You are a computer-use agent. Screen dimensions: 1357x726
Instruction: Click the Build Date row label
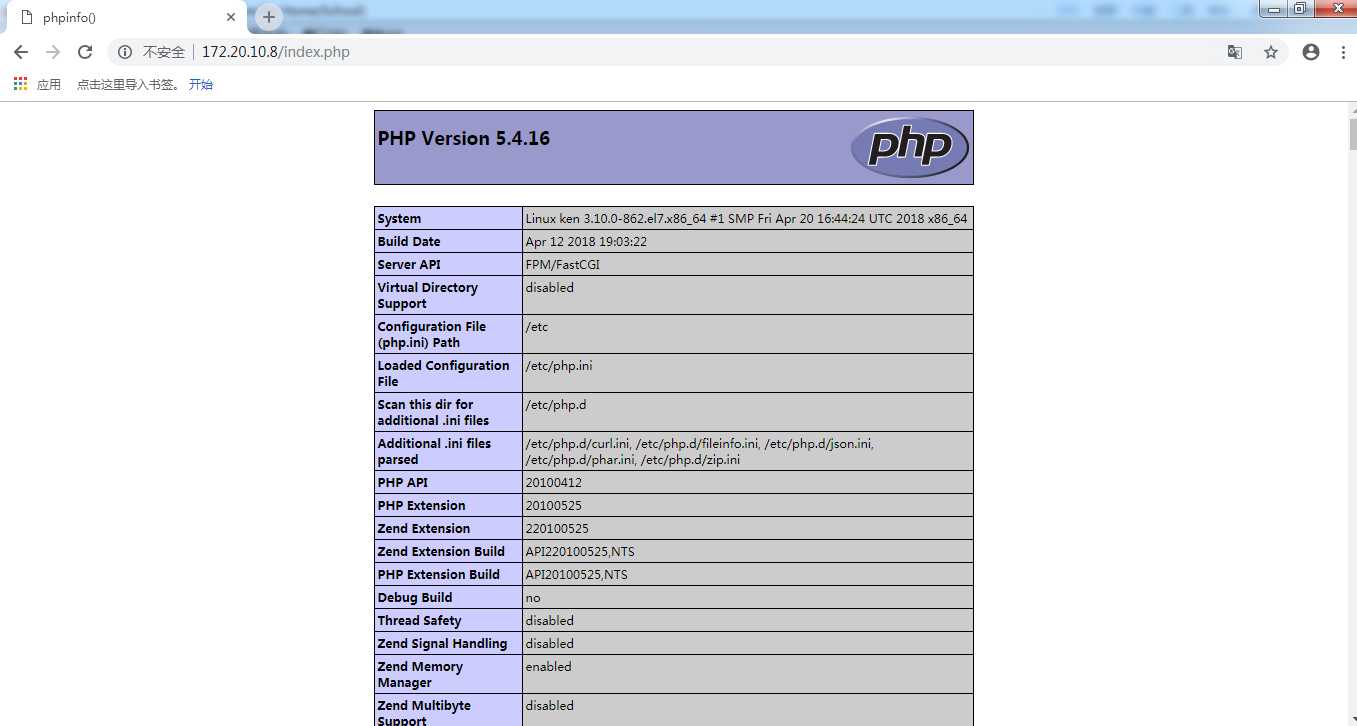coord(409,242)
